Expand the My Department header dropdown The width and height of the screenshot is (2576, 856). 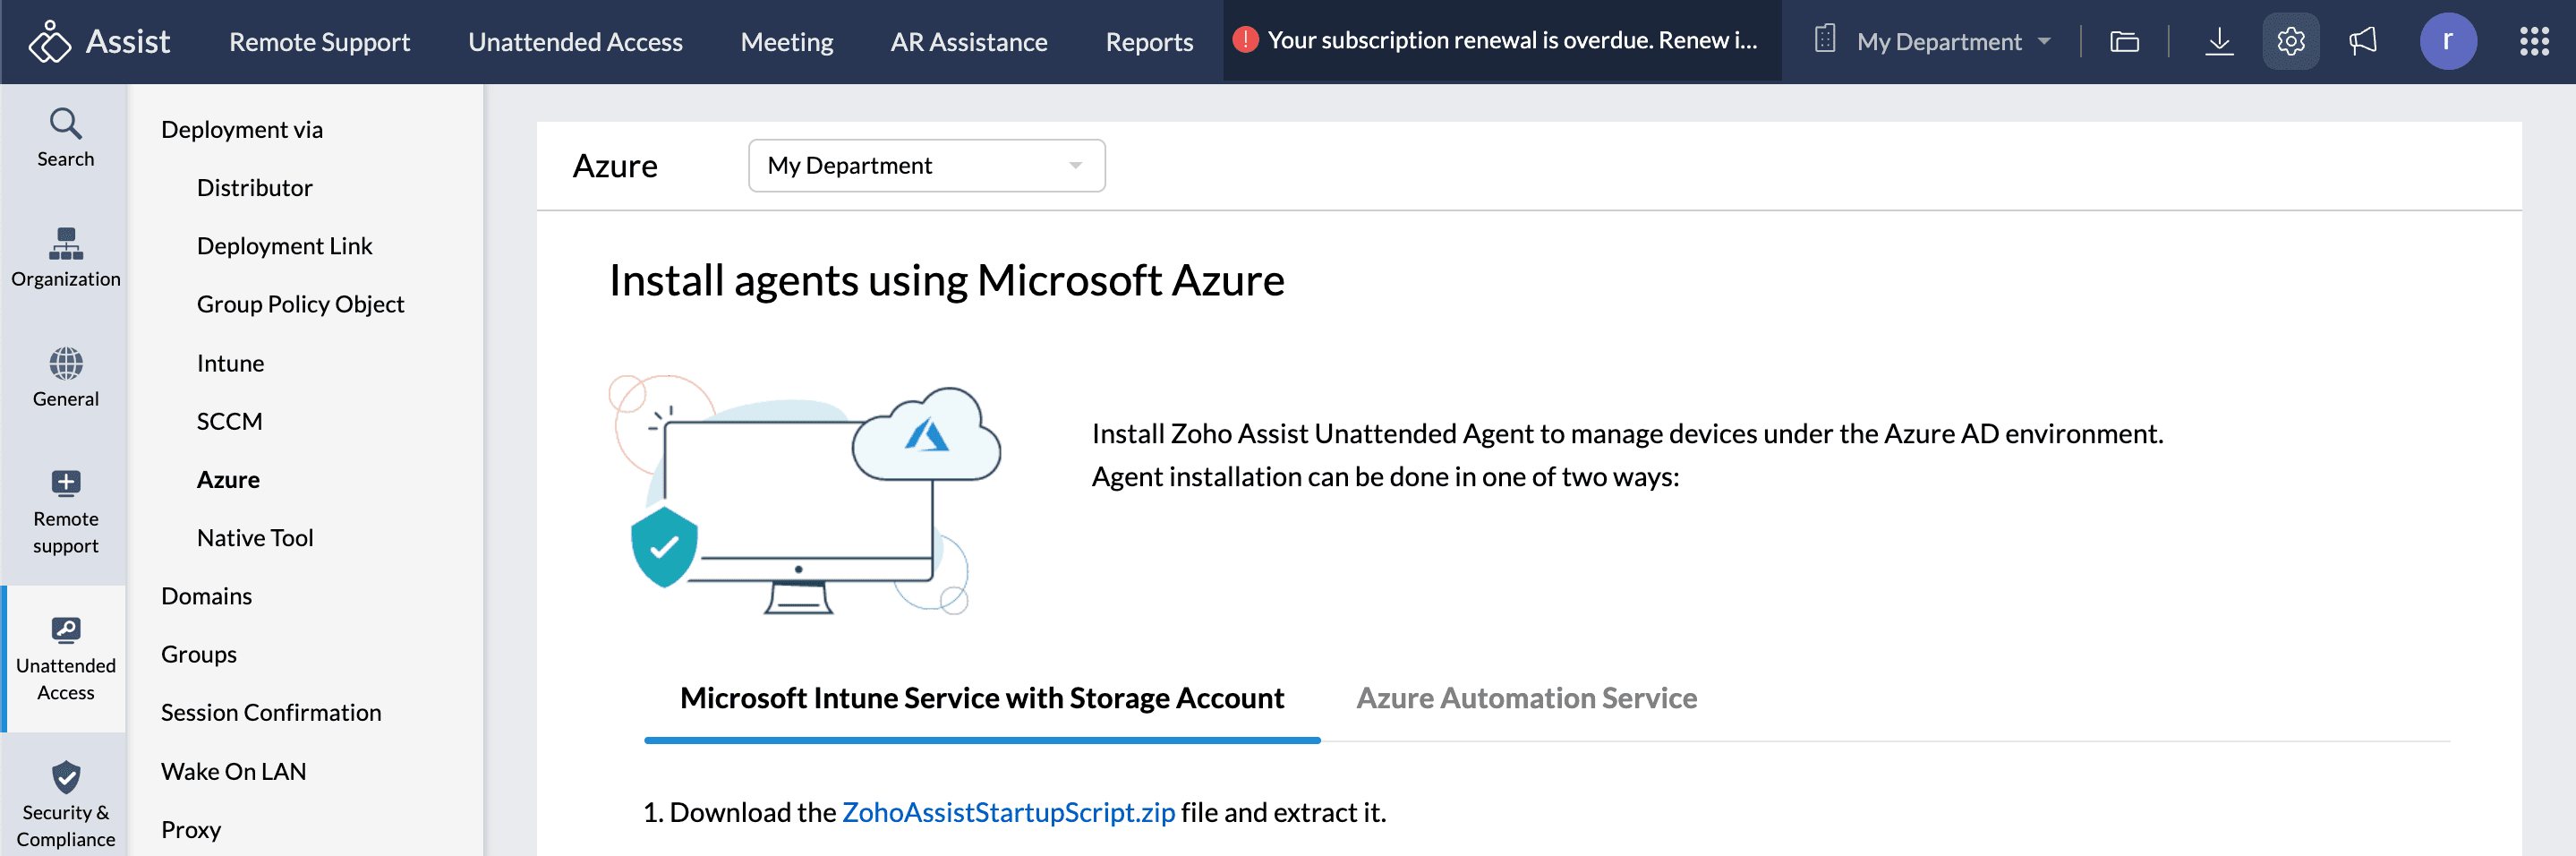(1953, 41)
